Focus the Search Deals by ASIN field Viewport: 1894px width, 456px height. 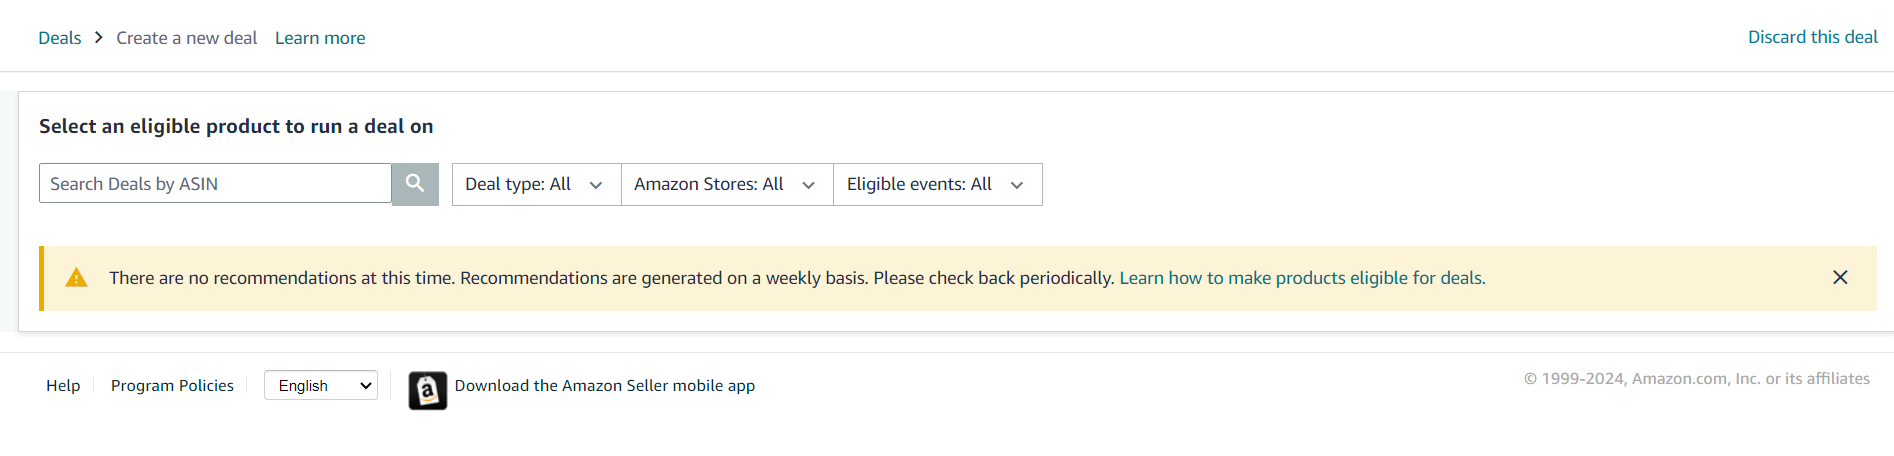(215, 184)
